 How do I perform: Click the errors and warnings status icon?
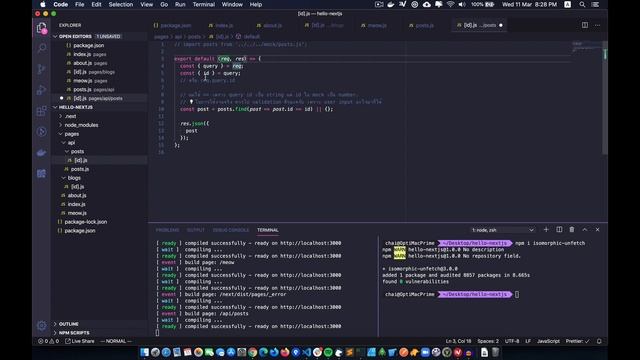[49, 341]
